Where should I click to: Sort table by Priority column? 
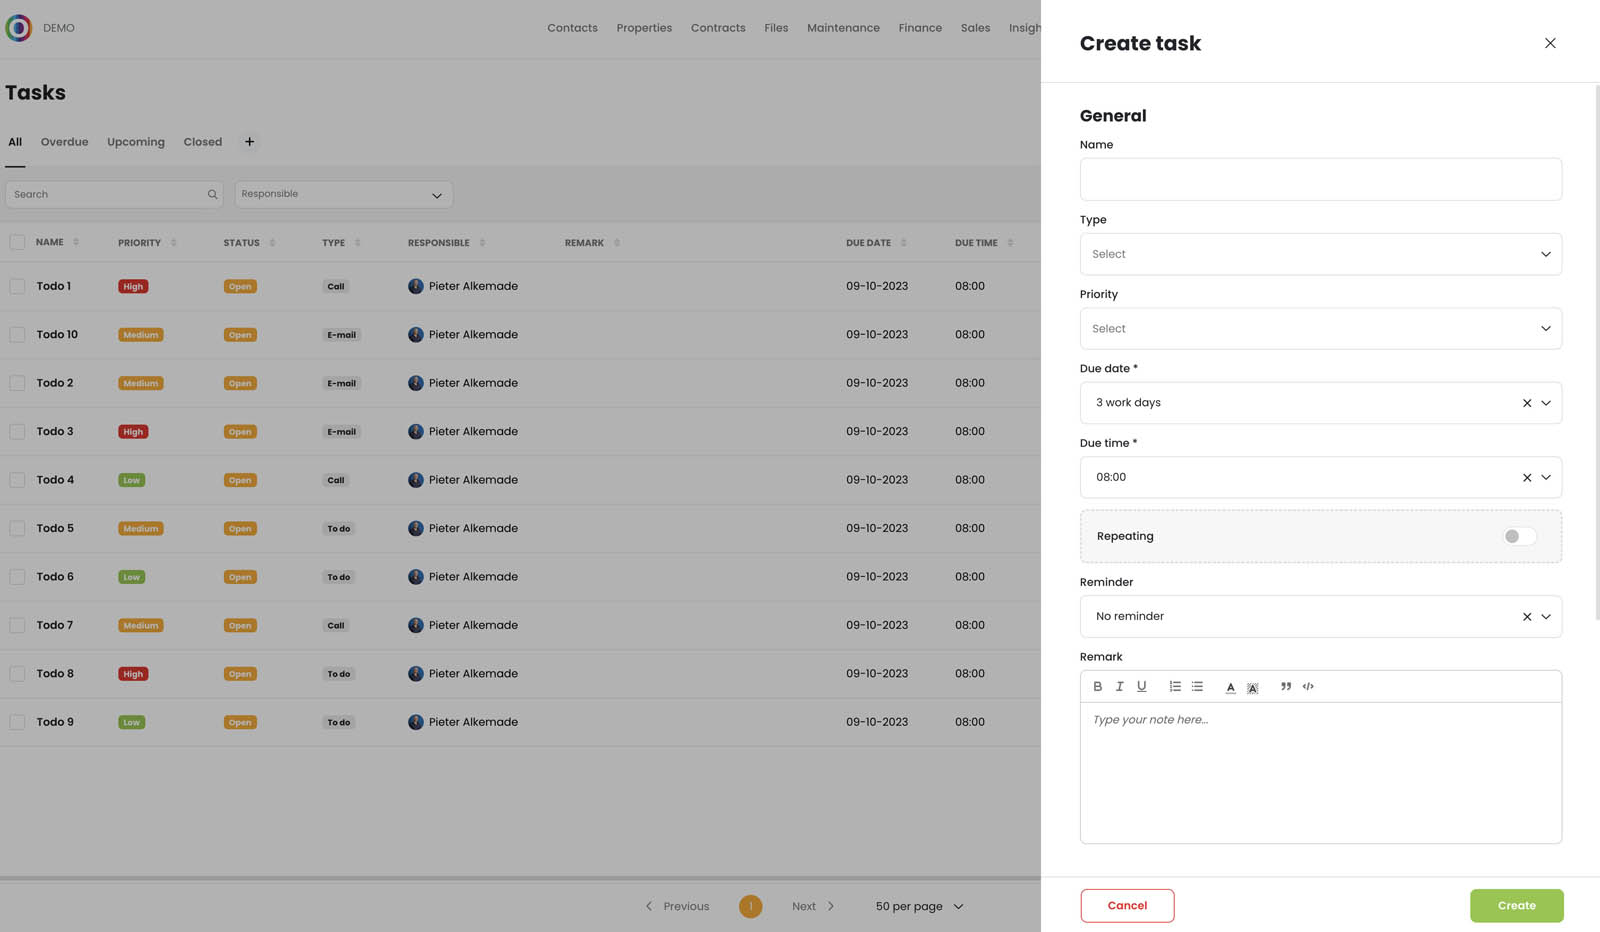tap(173, 243)
